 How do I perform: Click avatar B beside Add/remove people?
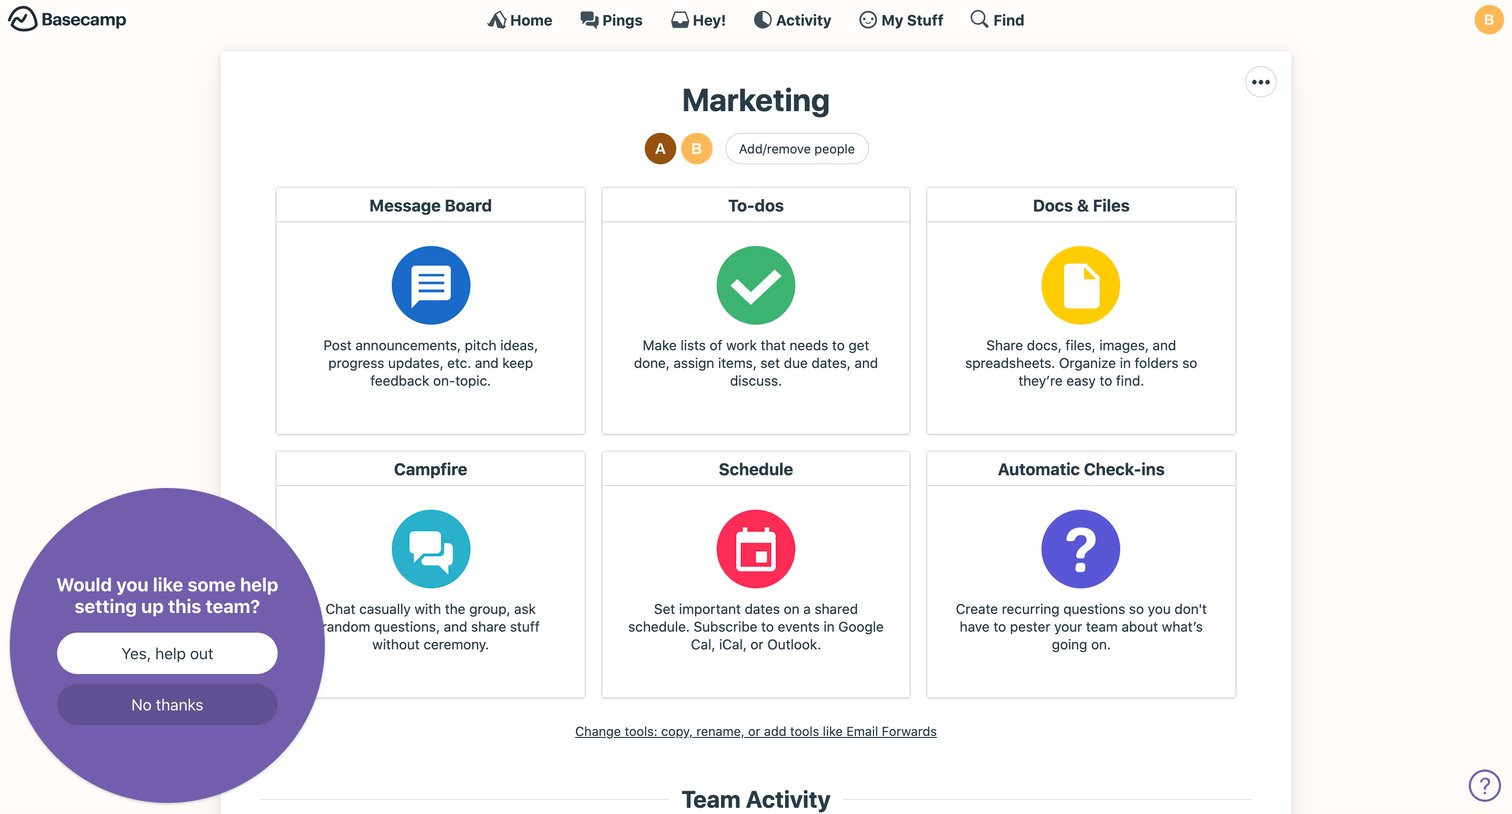697,149
